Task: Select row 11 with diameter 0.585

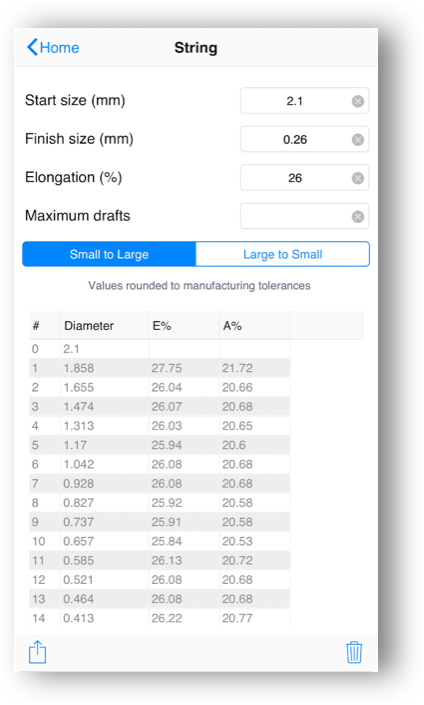Action: pyautogui.click(x=160, y=561)
